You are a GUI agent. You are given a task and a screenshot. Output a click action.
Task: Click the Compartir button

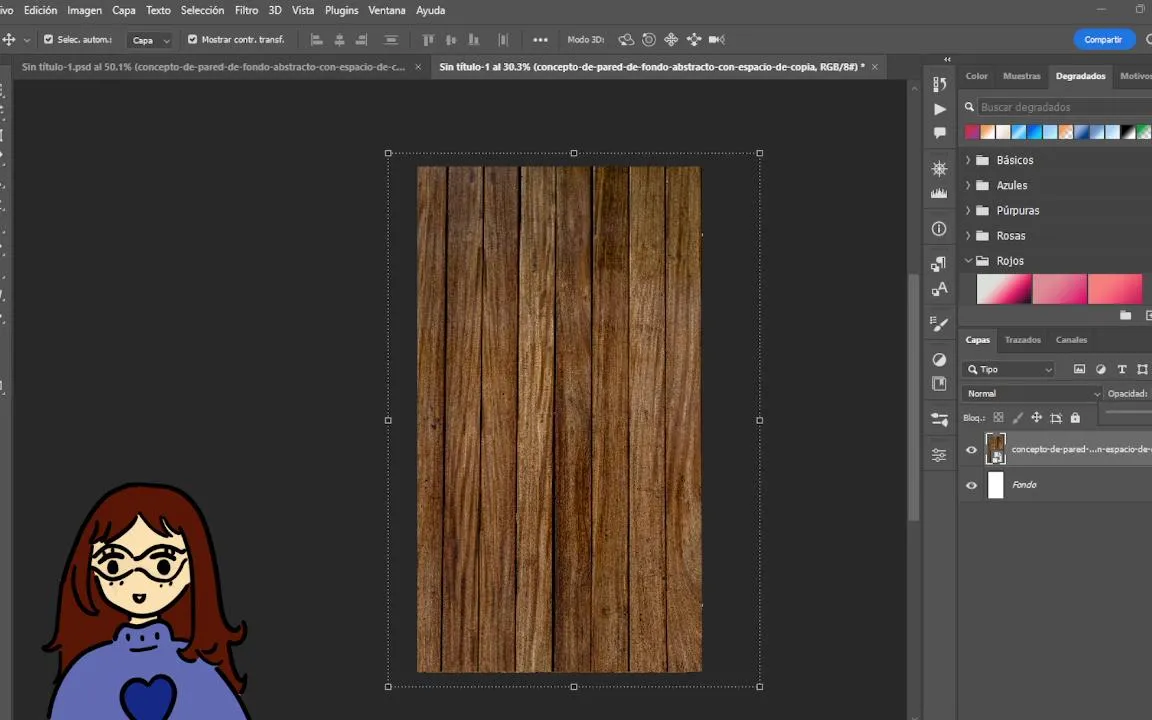tap(1102, 40)
